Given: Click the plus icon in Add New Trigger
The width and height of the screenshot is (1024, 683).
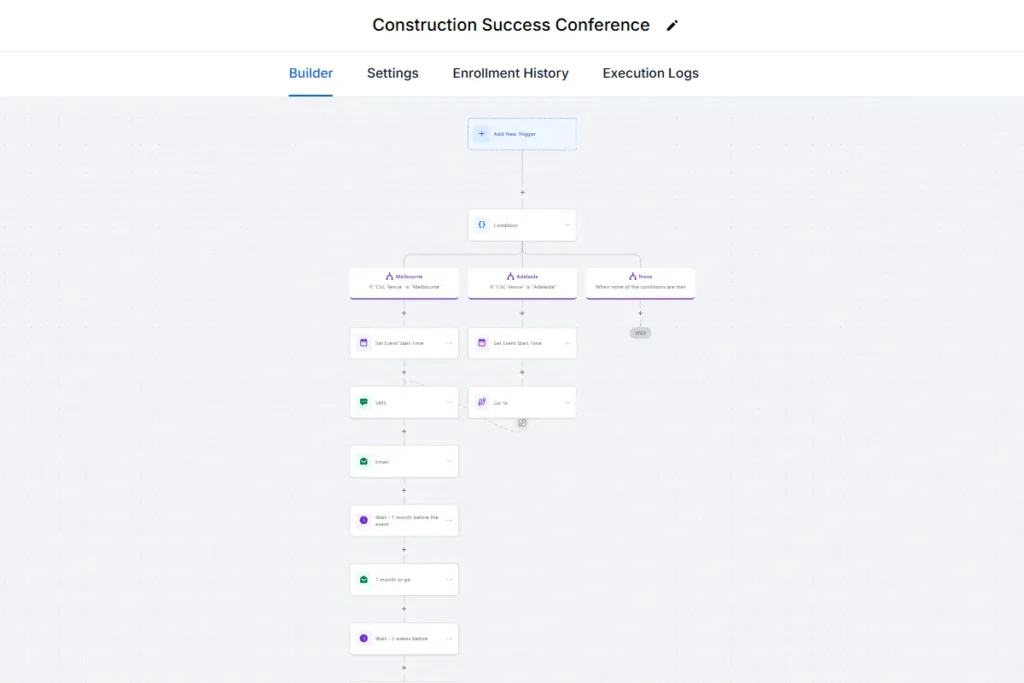Looking at the screenshot, I should (481, 133).
